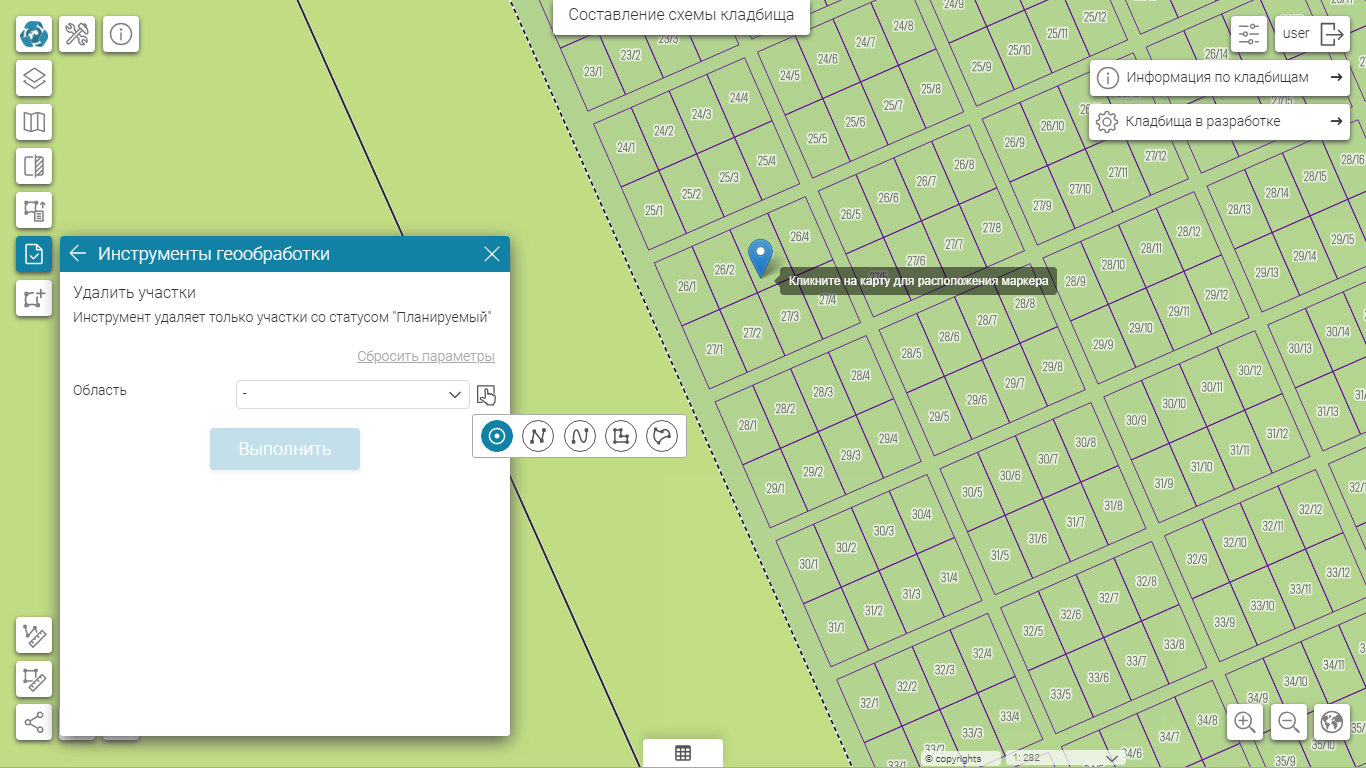Zoom out with the magnifier minus icon
Screen dimensions: 1366x768
click(x=1289, y=721)
